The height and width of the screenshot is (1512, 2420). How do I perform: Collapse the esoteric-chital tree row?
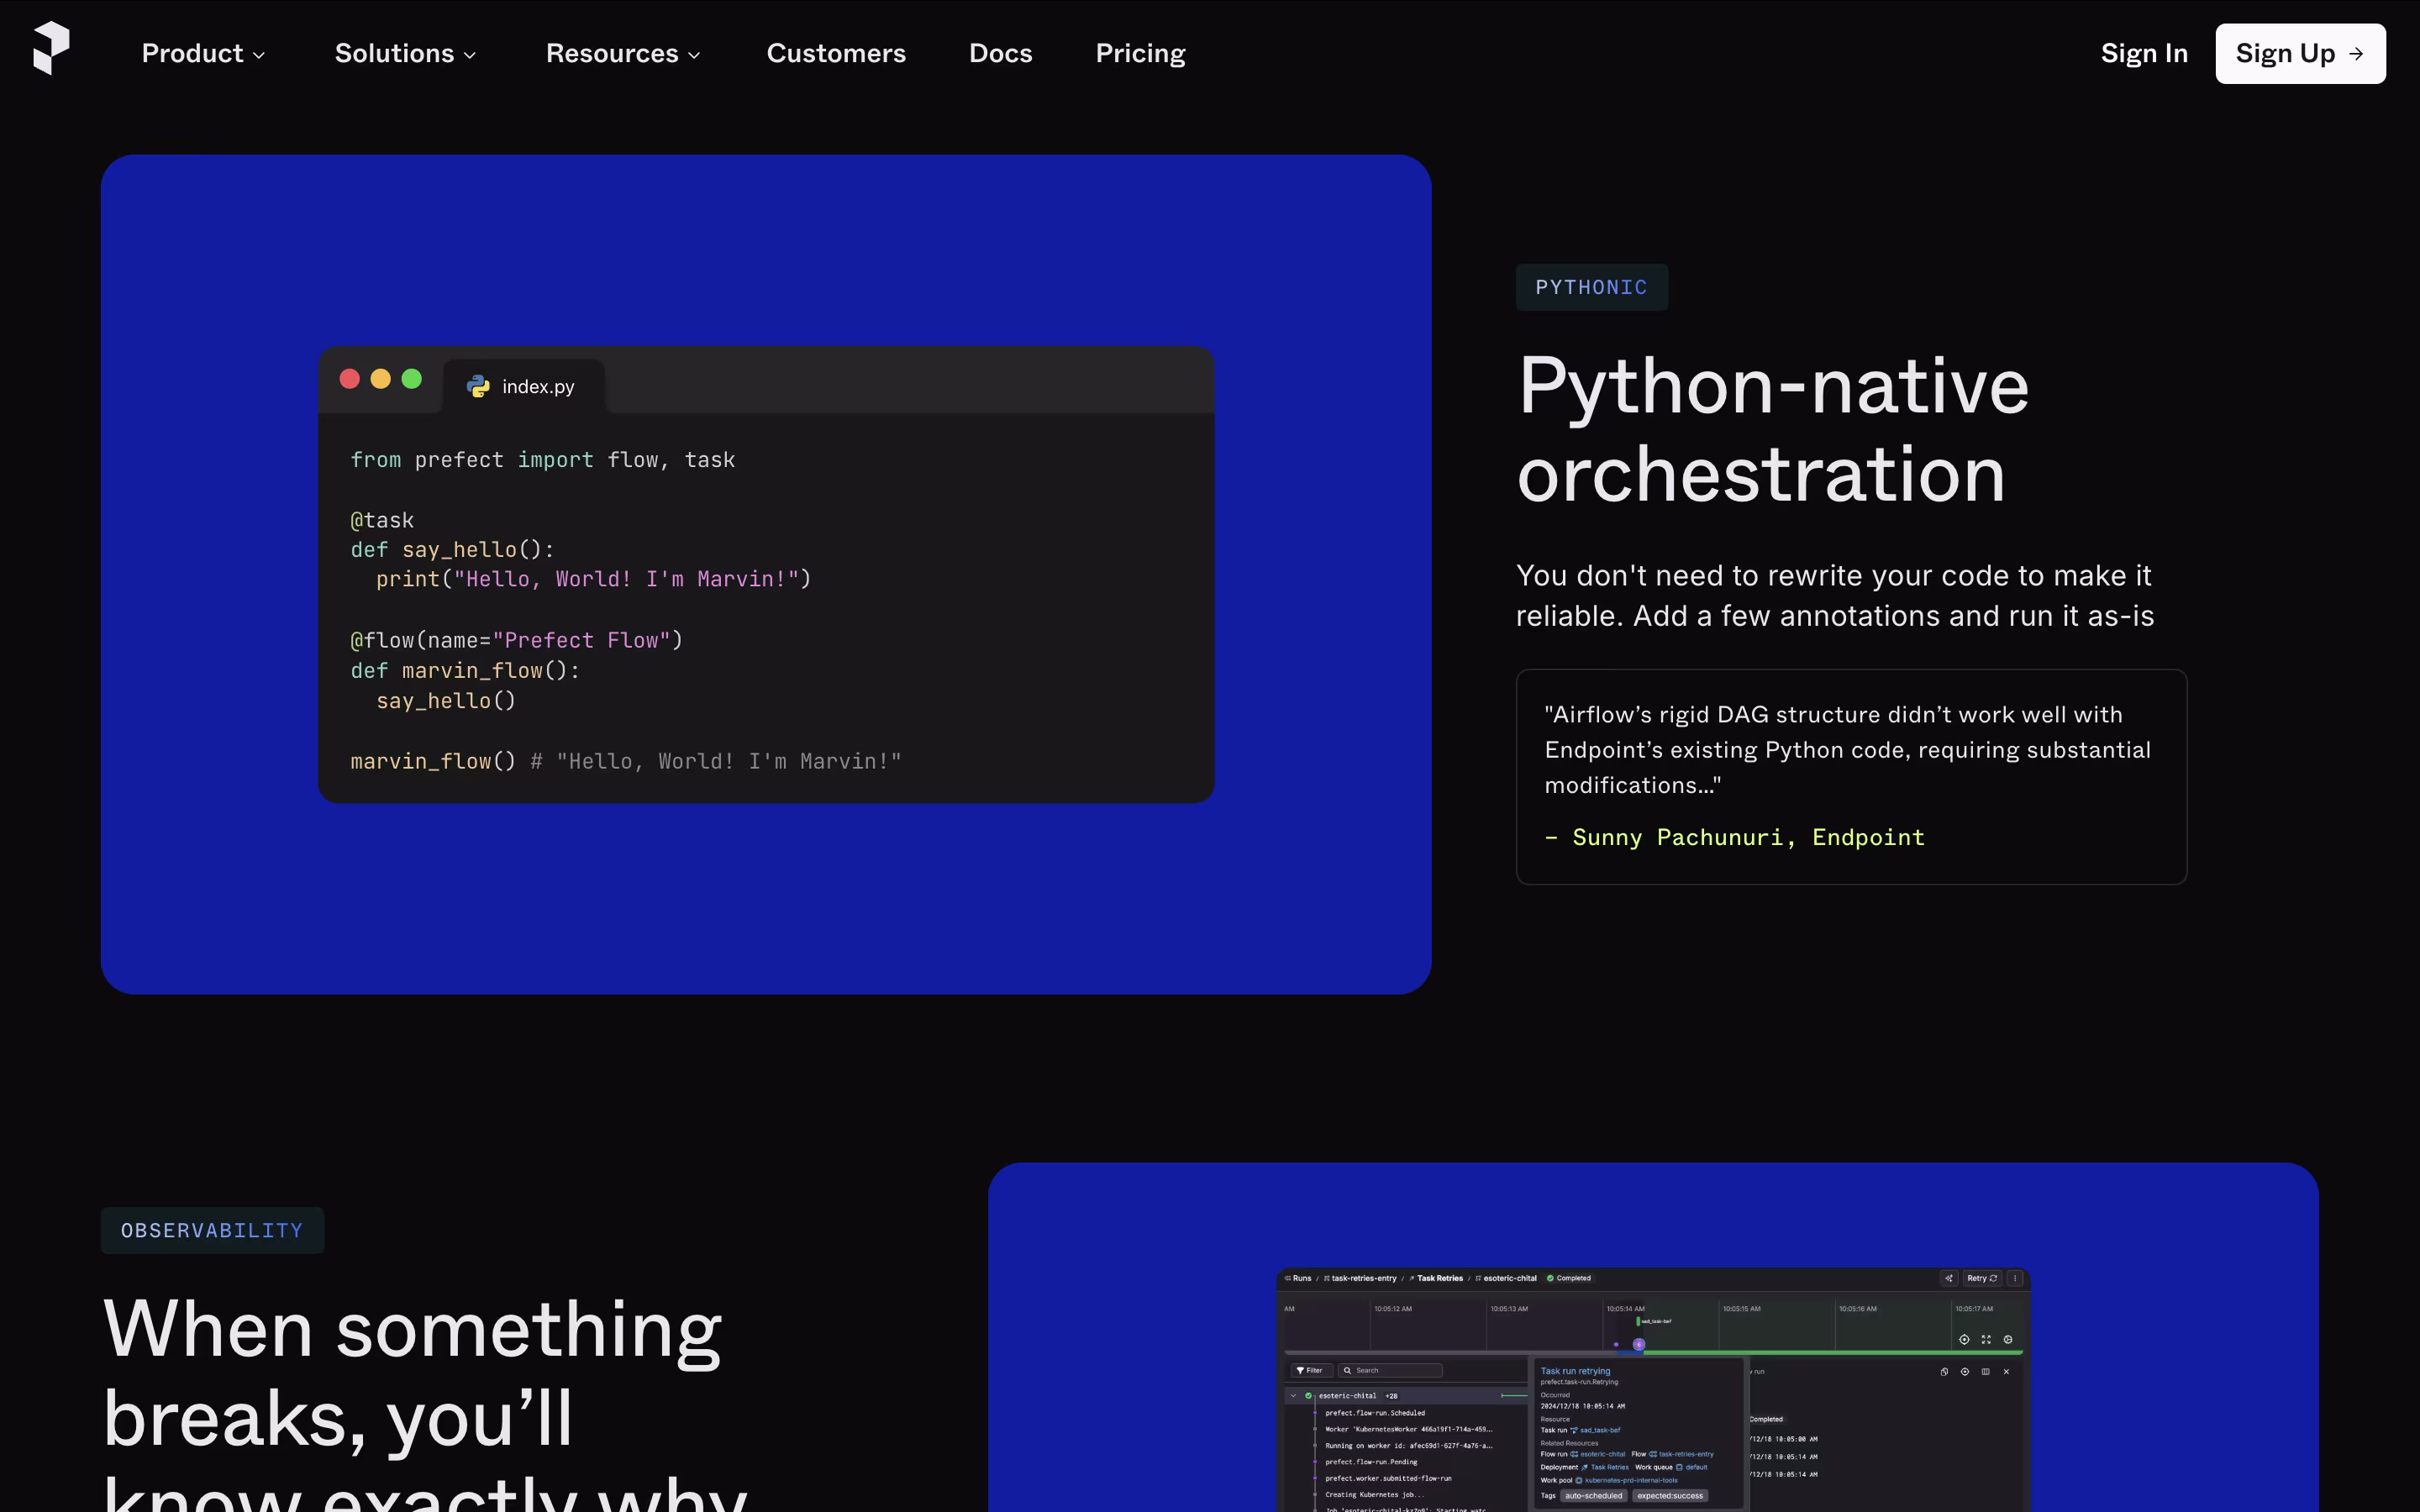point(1293,1396)
